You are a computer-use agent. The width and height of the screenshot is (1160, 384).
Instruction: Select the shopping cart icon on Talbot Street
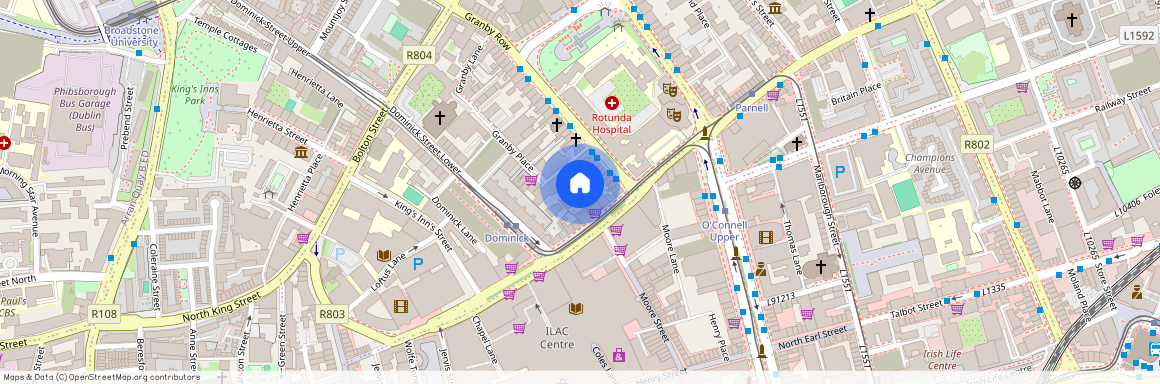957,309
